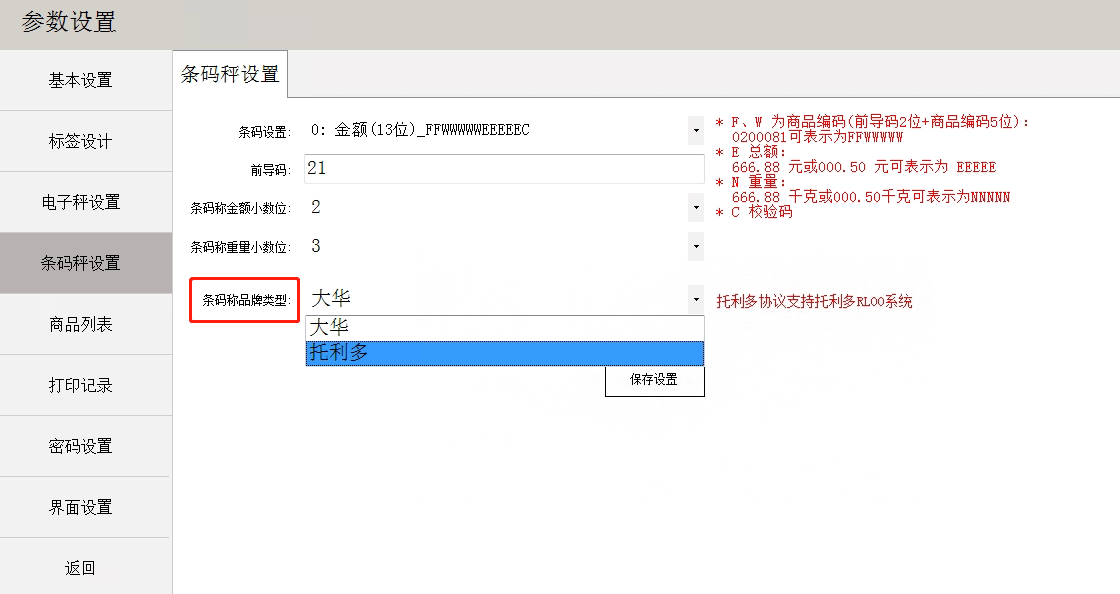
Task: Select the 条码秤设置 tab at top
Action: (230, 75)
